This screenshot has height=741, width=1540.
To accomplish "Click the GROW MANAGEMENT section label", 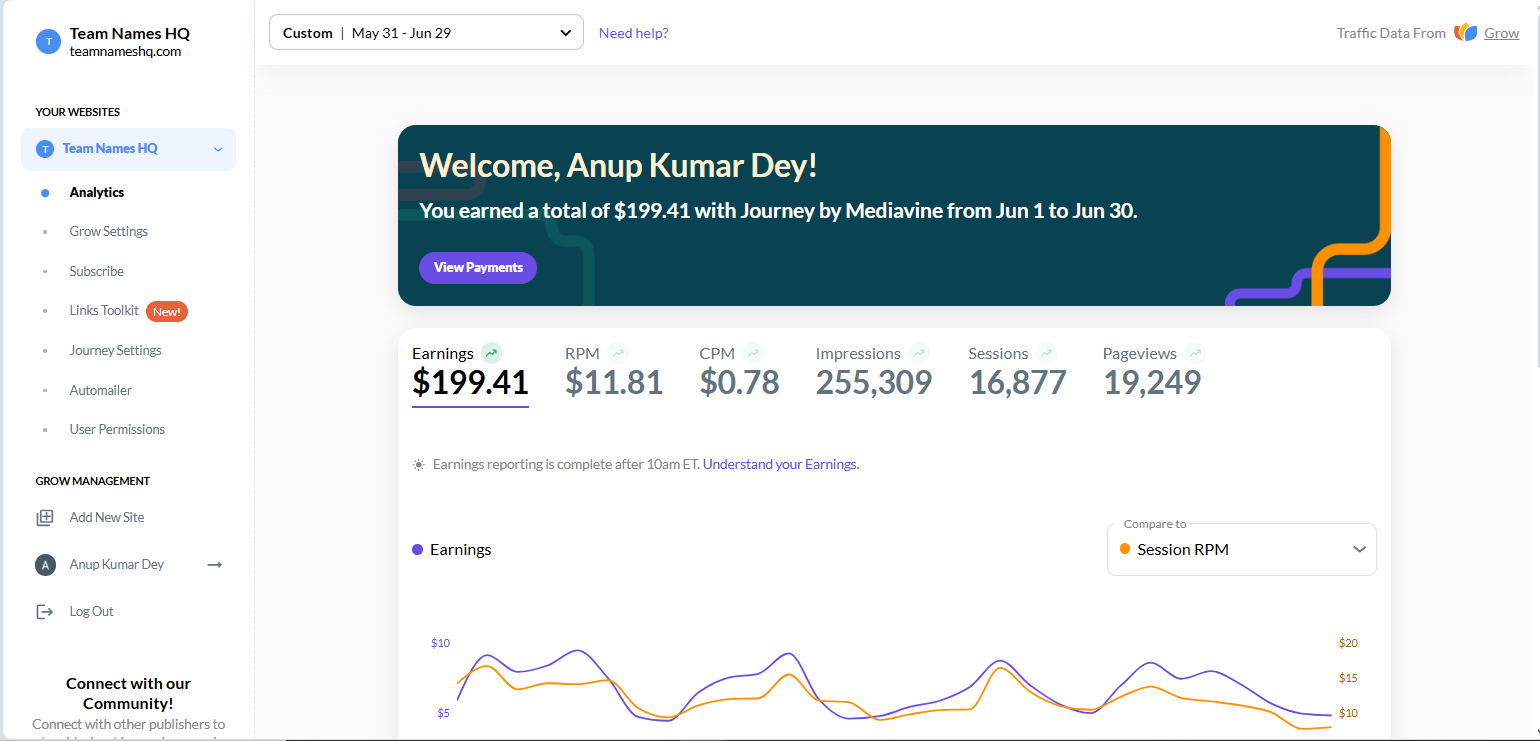I will point(93,481).
